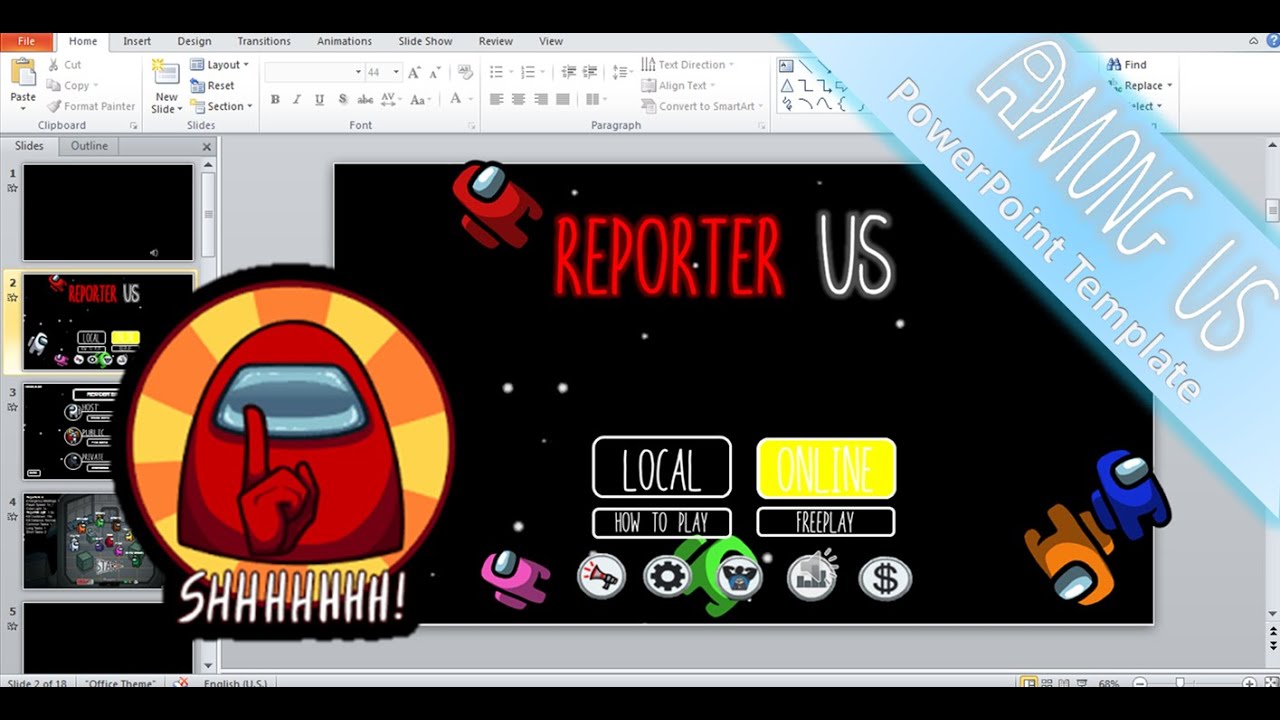The image size is (1280, 720).
Task: Toggle text Shadow effect
Action: click(x=343, y=100)
